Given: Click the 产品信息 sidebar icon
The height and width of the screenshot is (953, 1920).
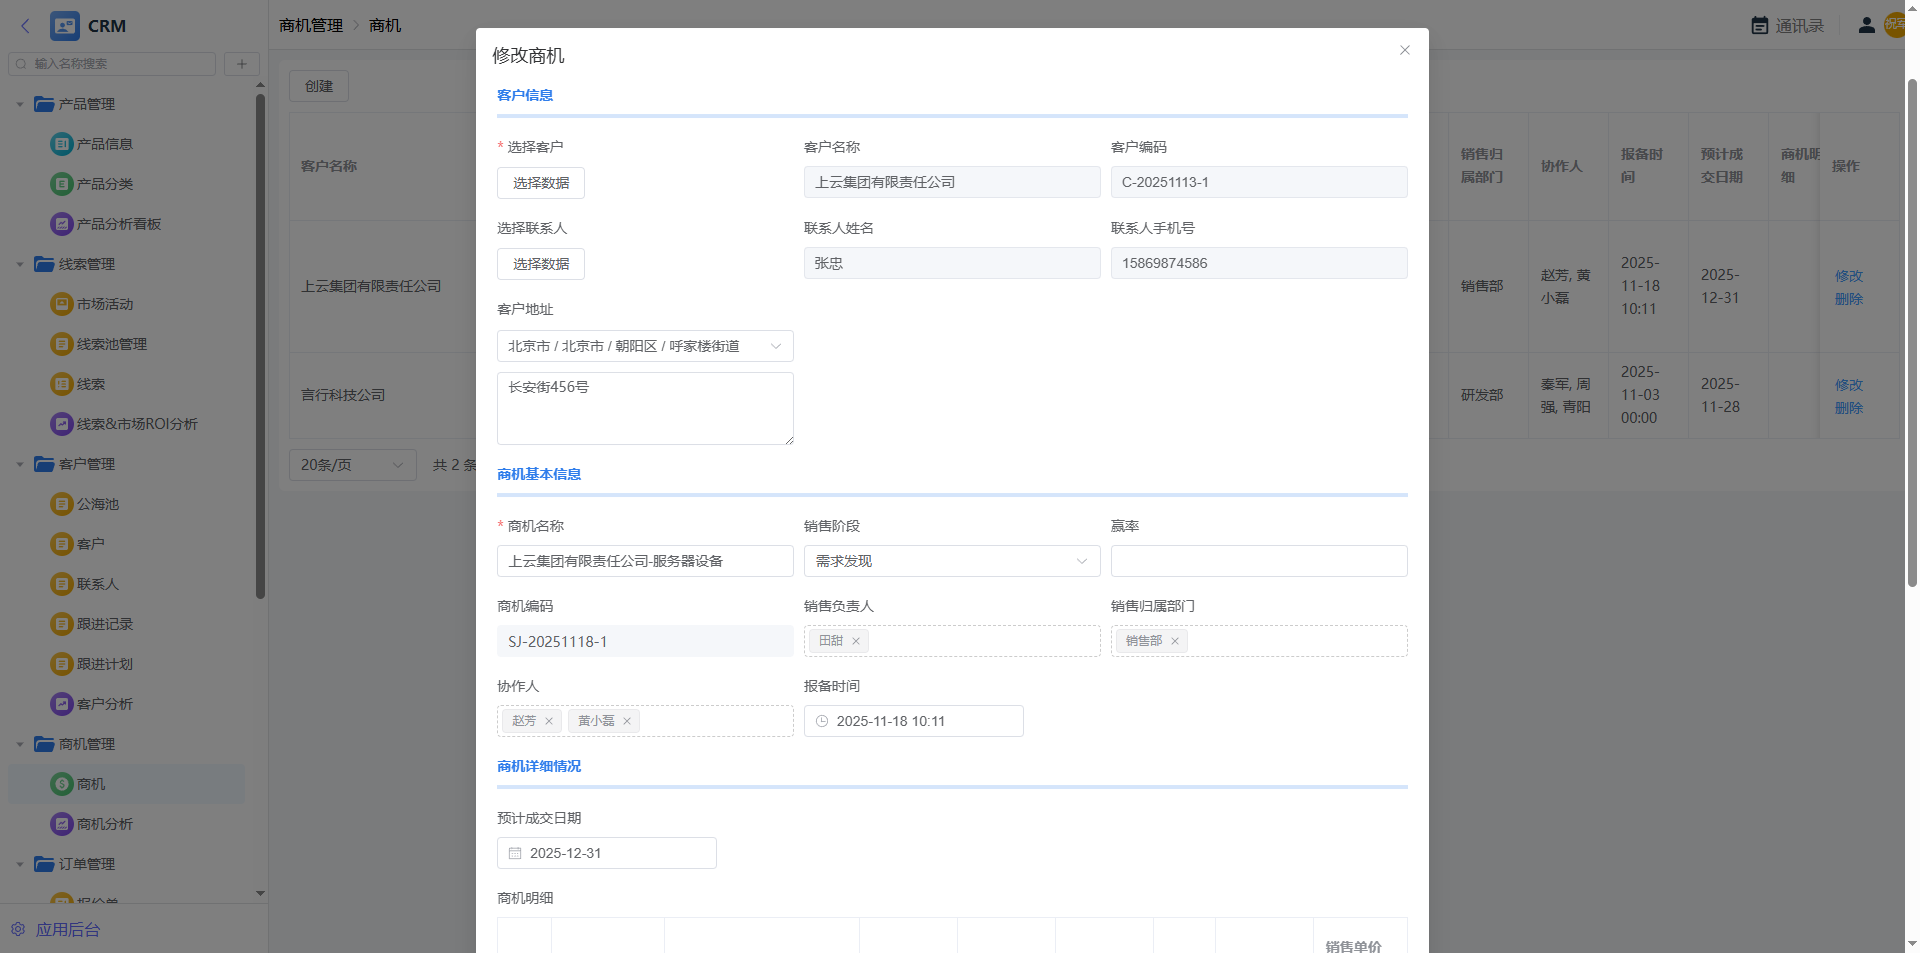Looking at the screenshot, I should (61, 144).
